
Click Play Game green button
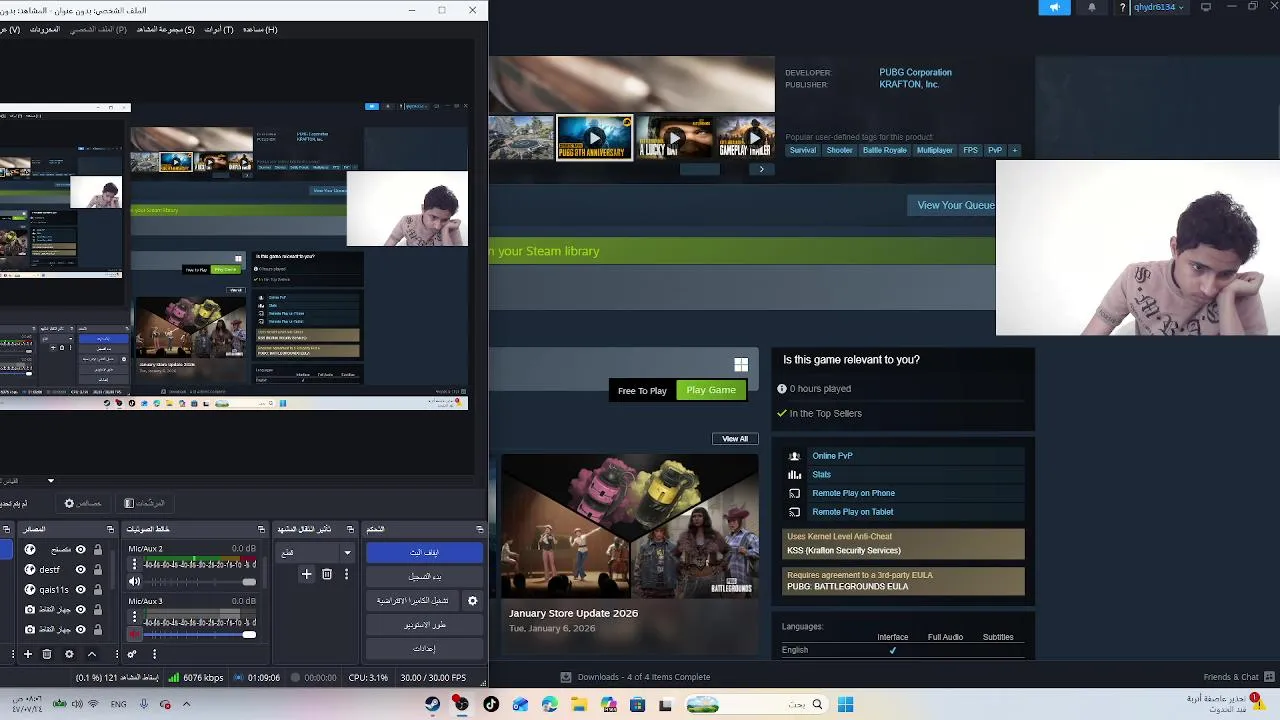click(x=711, y=390)
